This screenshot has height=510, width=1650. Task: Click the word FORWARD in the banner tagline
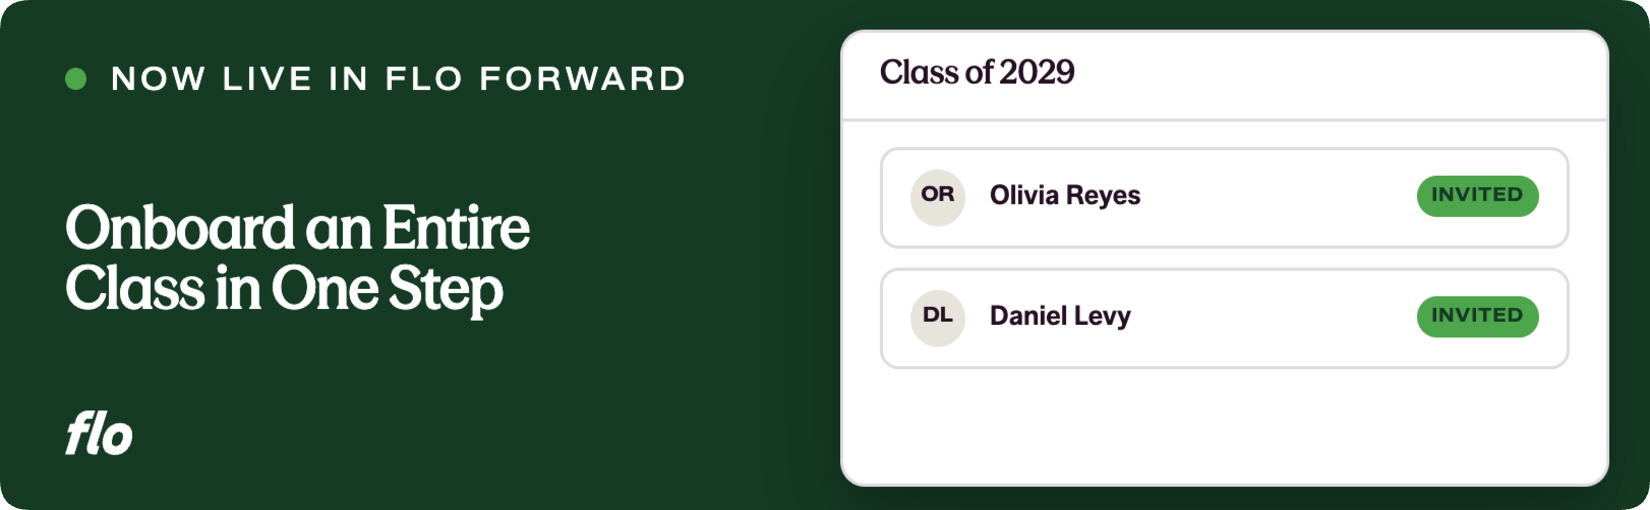point(583,79)
